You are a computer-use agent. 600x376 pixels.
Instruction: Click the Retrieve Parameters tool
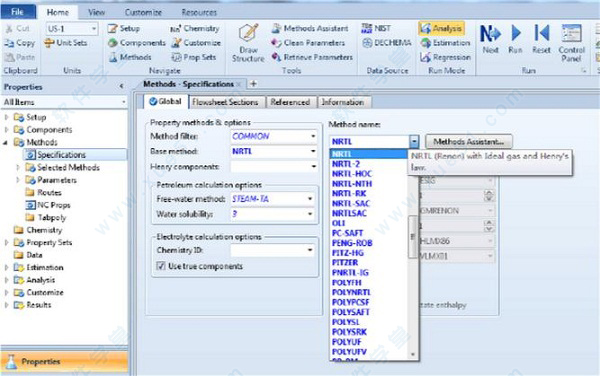pos(312,57)
